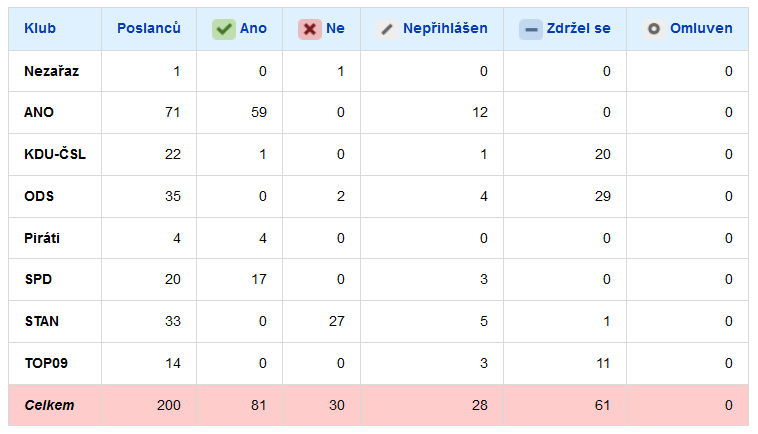Select the Poslanců column header
Screen dimensions: 758x434
pos(149,28)
